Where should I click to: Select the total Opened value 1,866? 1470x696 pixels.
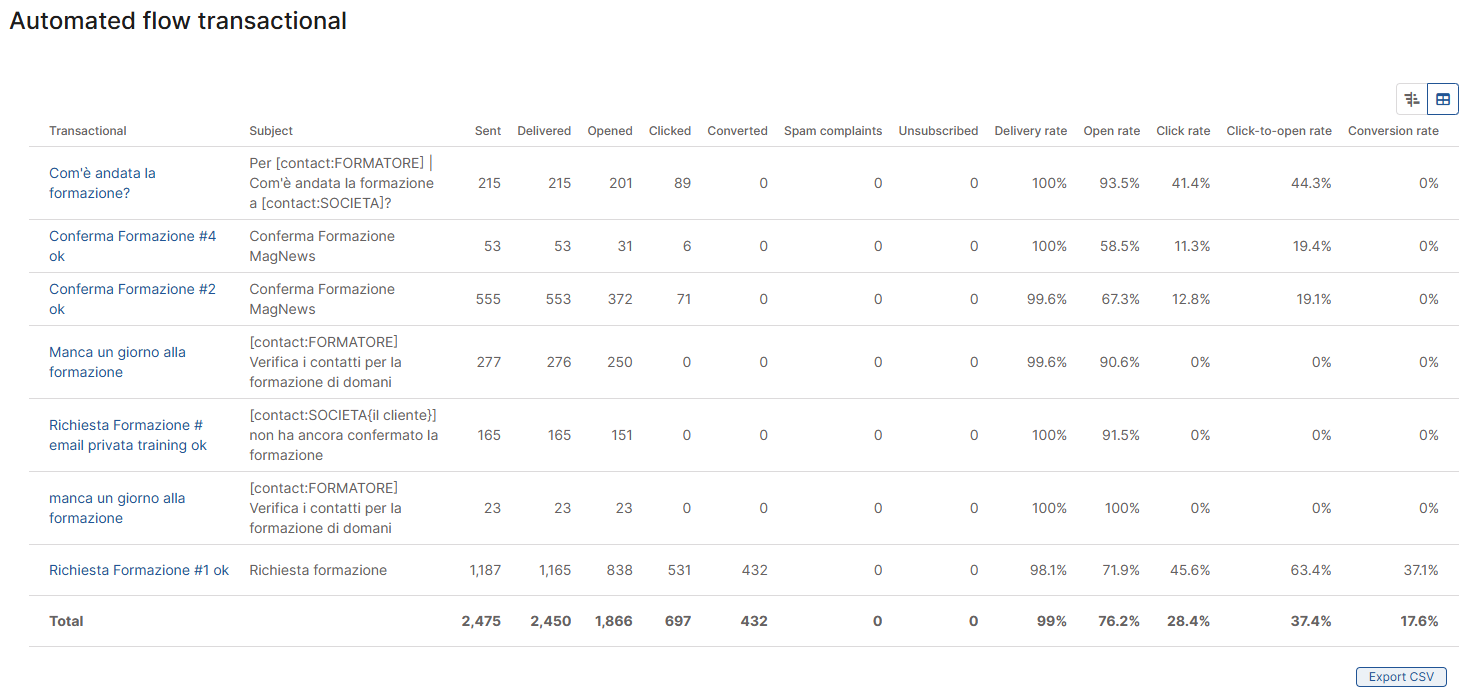point(614,621)
